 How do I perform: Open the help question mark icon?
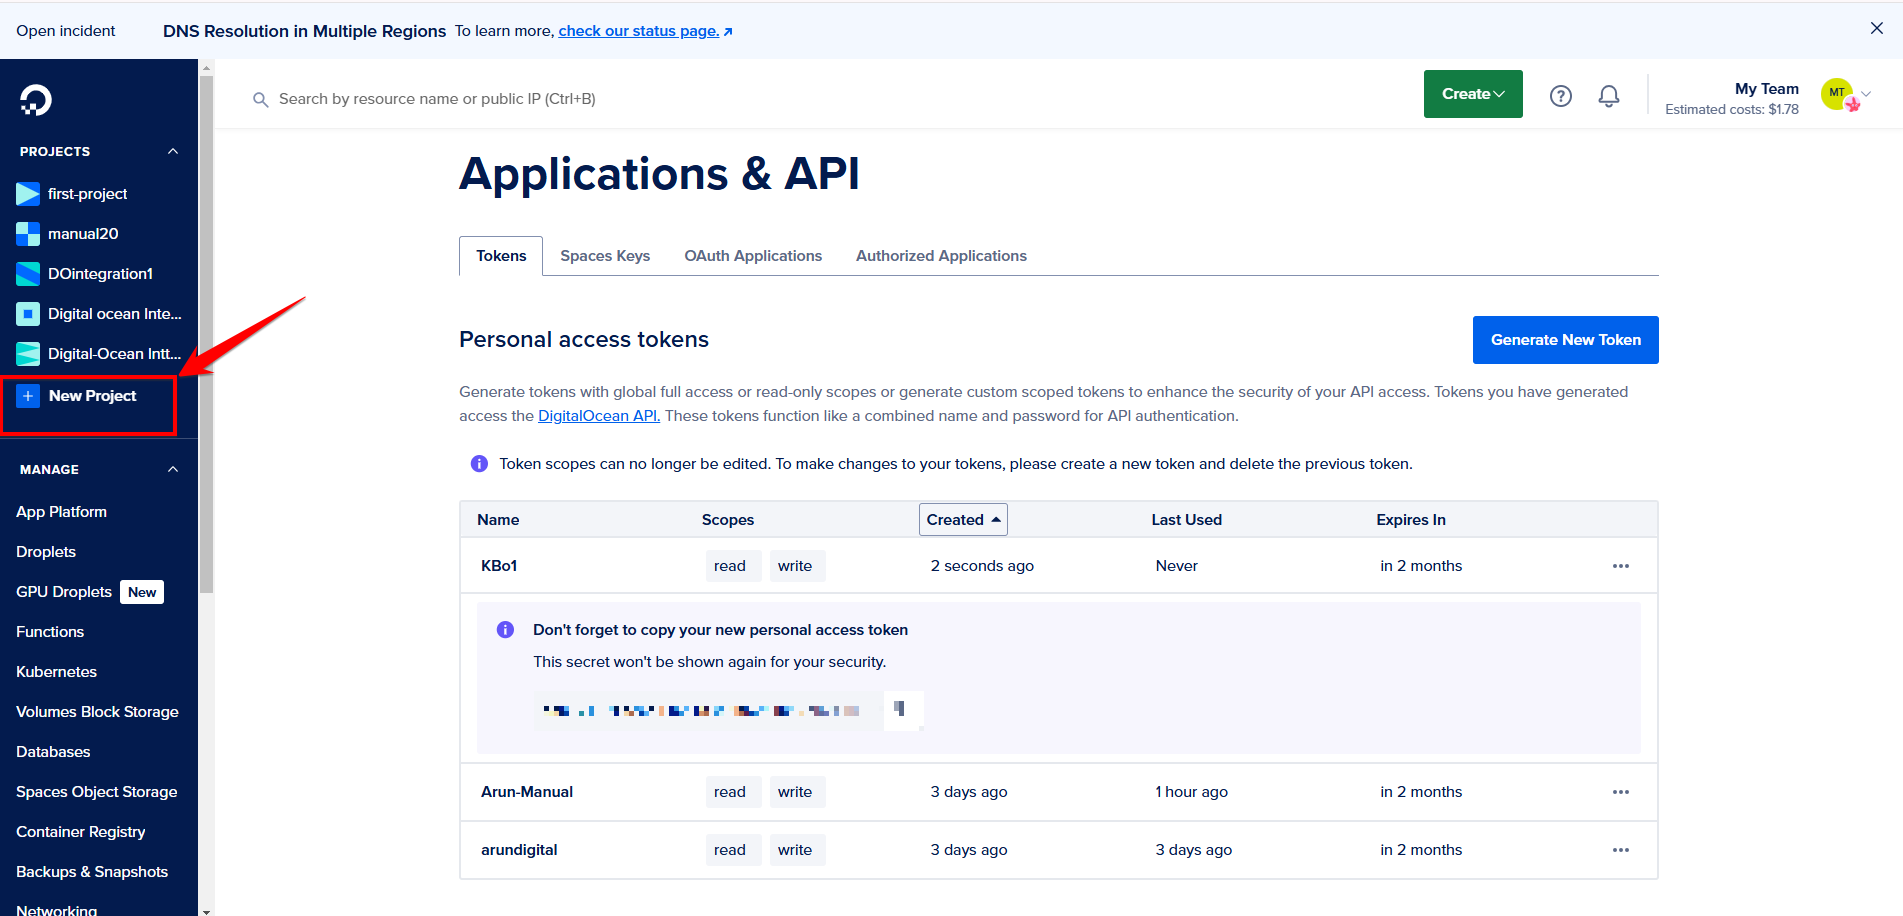[x=1560, y=96]
